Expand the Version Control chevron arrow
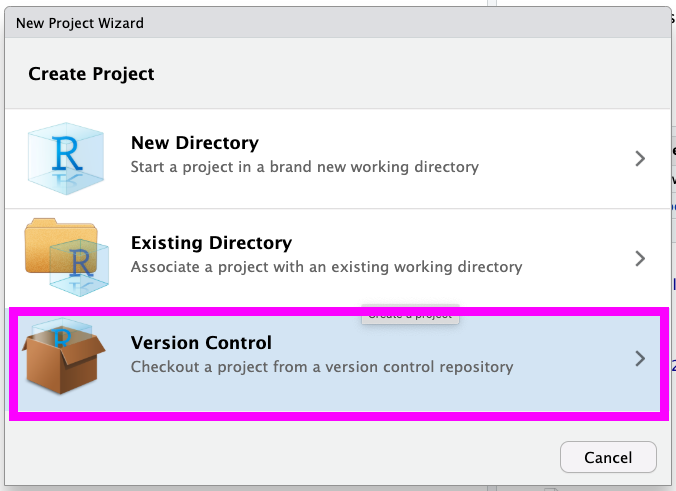The height and width of the screenshot is (491, 676). tap(641, 358)
